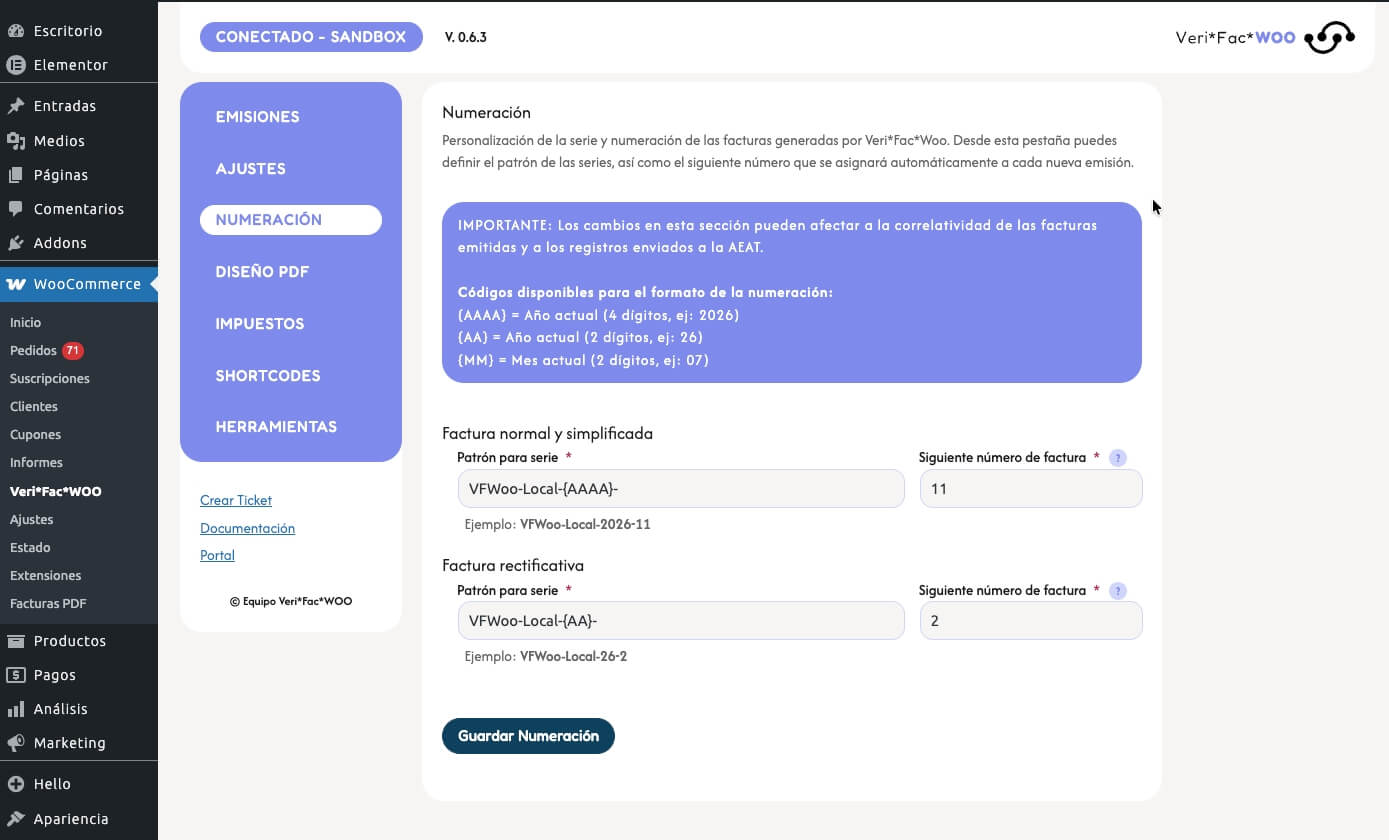Viewport: 1389px width, 840px height.
Task: Select the Numeración tab
Action: 291,220
